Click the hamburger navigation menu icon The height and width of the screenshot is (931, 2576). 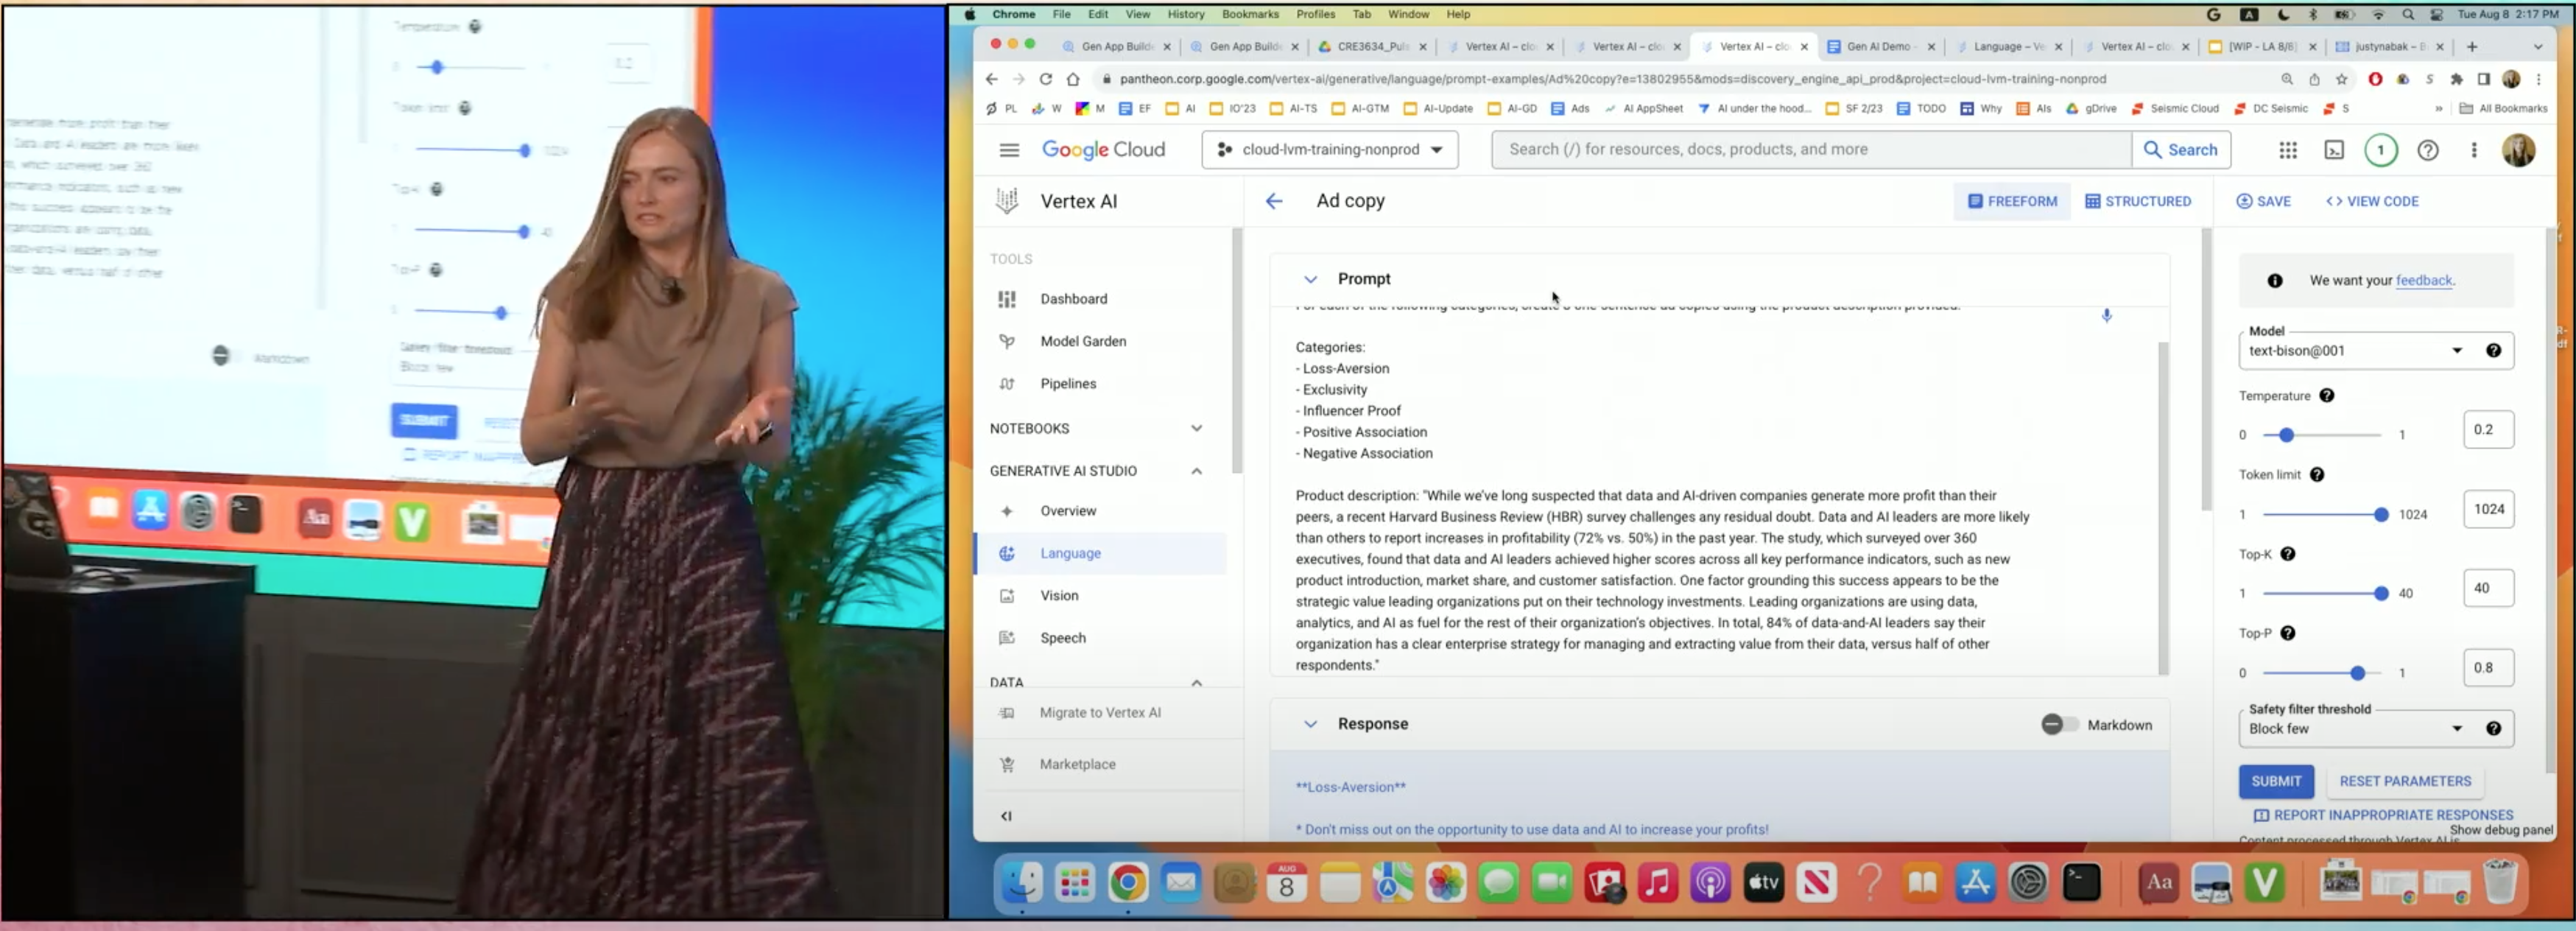pos(1009,150)
